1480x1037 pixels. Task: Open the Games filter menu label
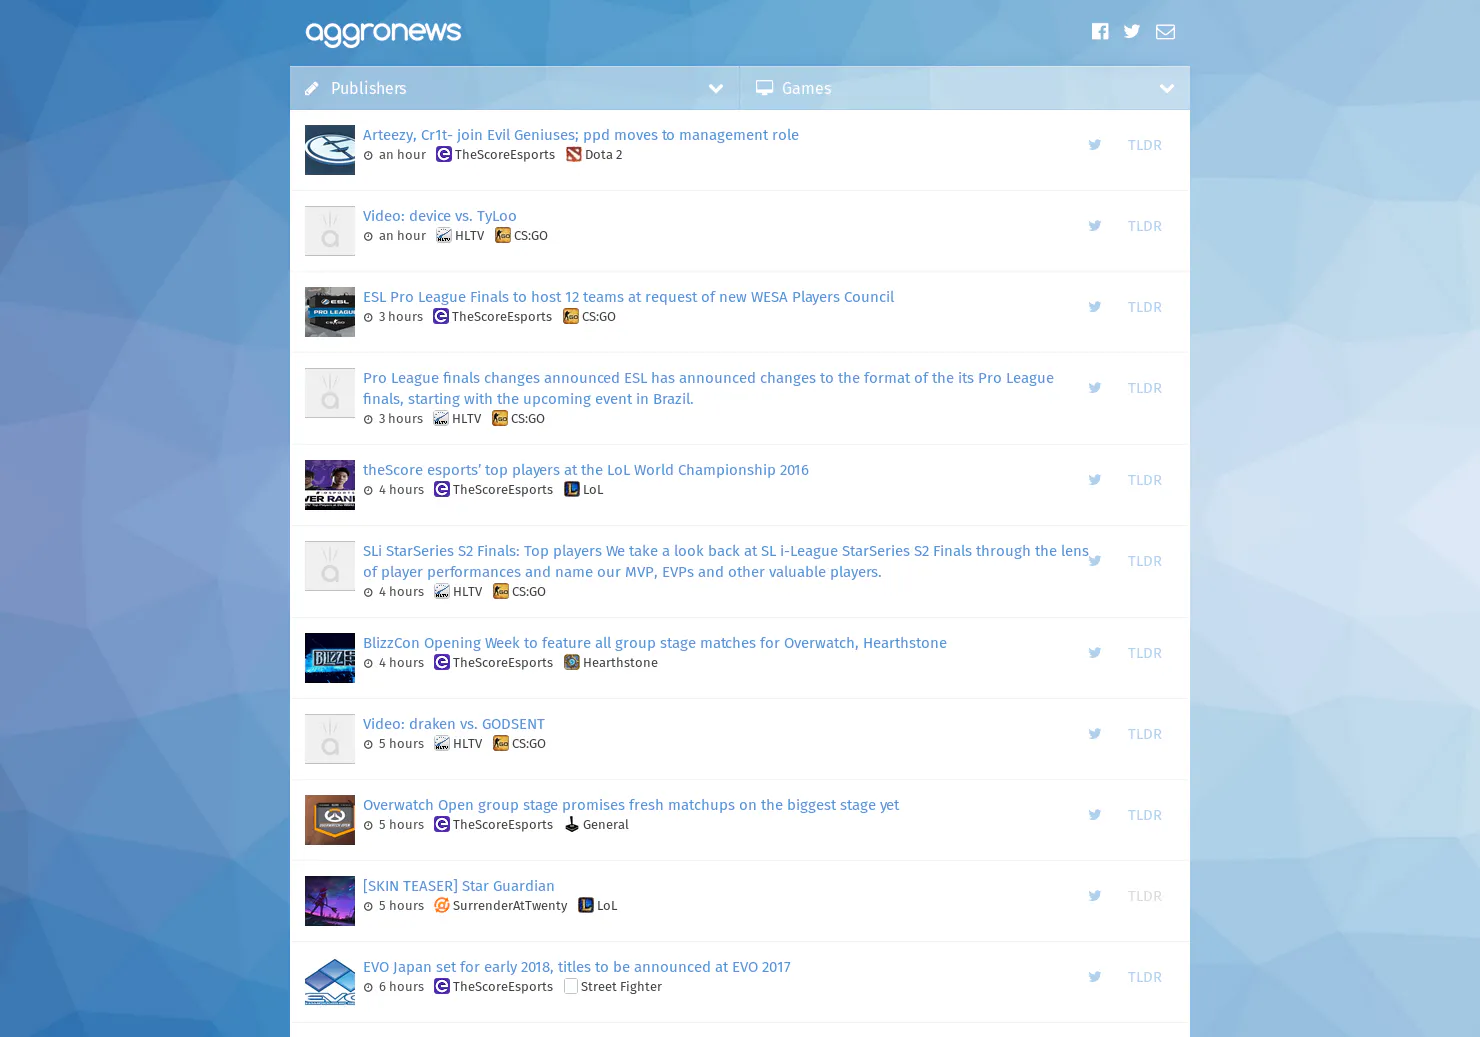pyautogui.click(x=806, y=88)
